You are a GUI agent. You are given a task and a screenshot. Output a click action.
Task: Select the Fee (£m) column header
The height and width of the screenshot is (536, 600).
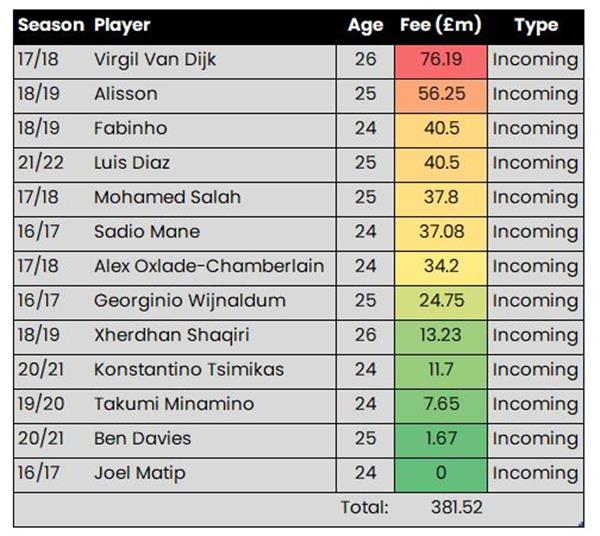point(440,26)
